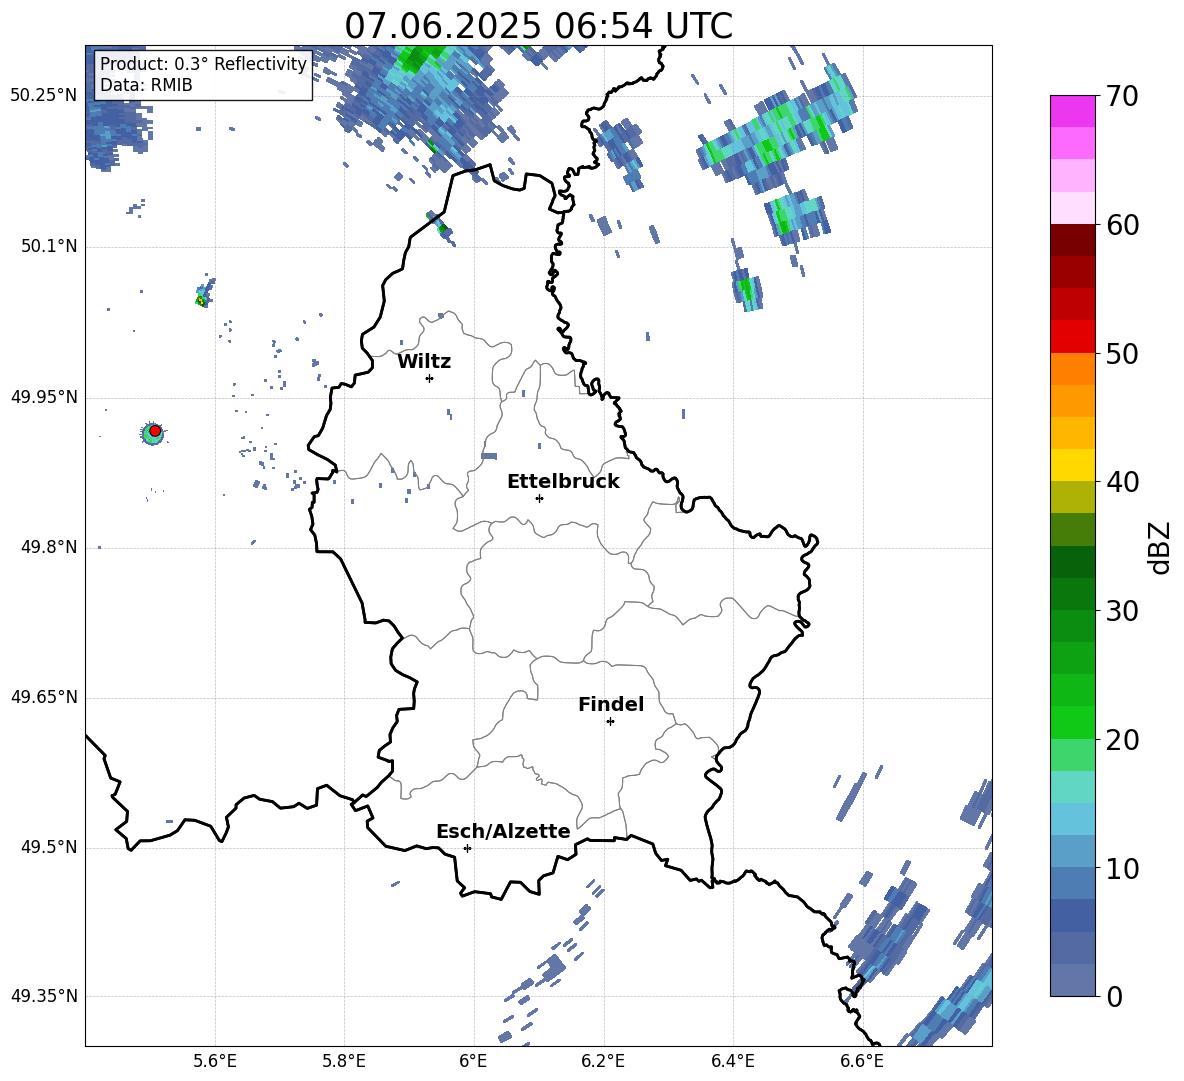Click the colorbar tick label 20
The image size is (1184, 1081).
click(x=1121, y=740)
